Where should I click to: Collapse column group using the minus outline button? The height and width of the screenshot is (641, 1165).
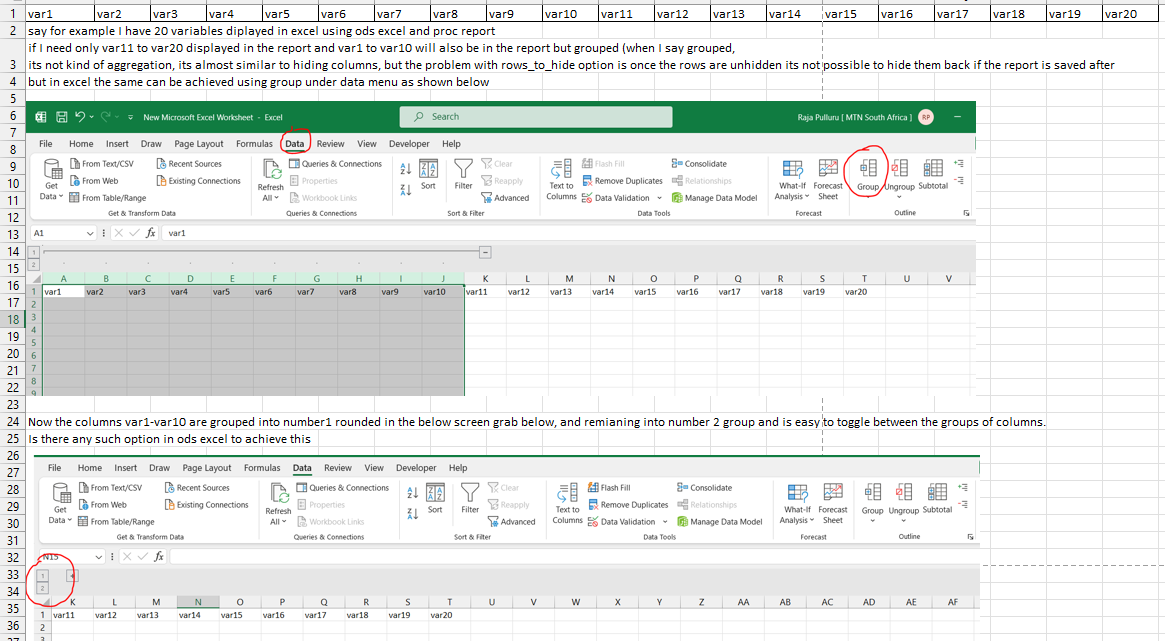point(484,252)
